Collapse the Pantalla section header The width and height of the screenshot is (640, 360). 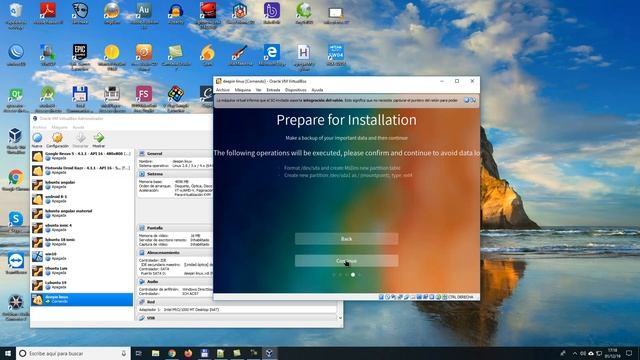pos(176,228)
